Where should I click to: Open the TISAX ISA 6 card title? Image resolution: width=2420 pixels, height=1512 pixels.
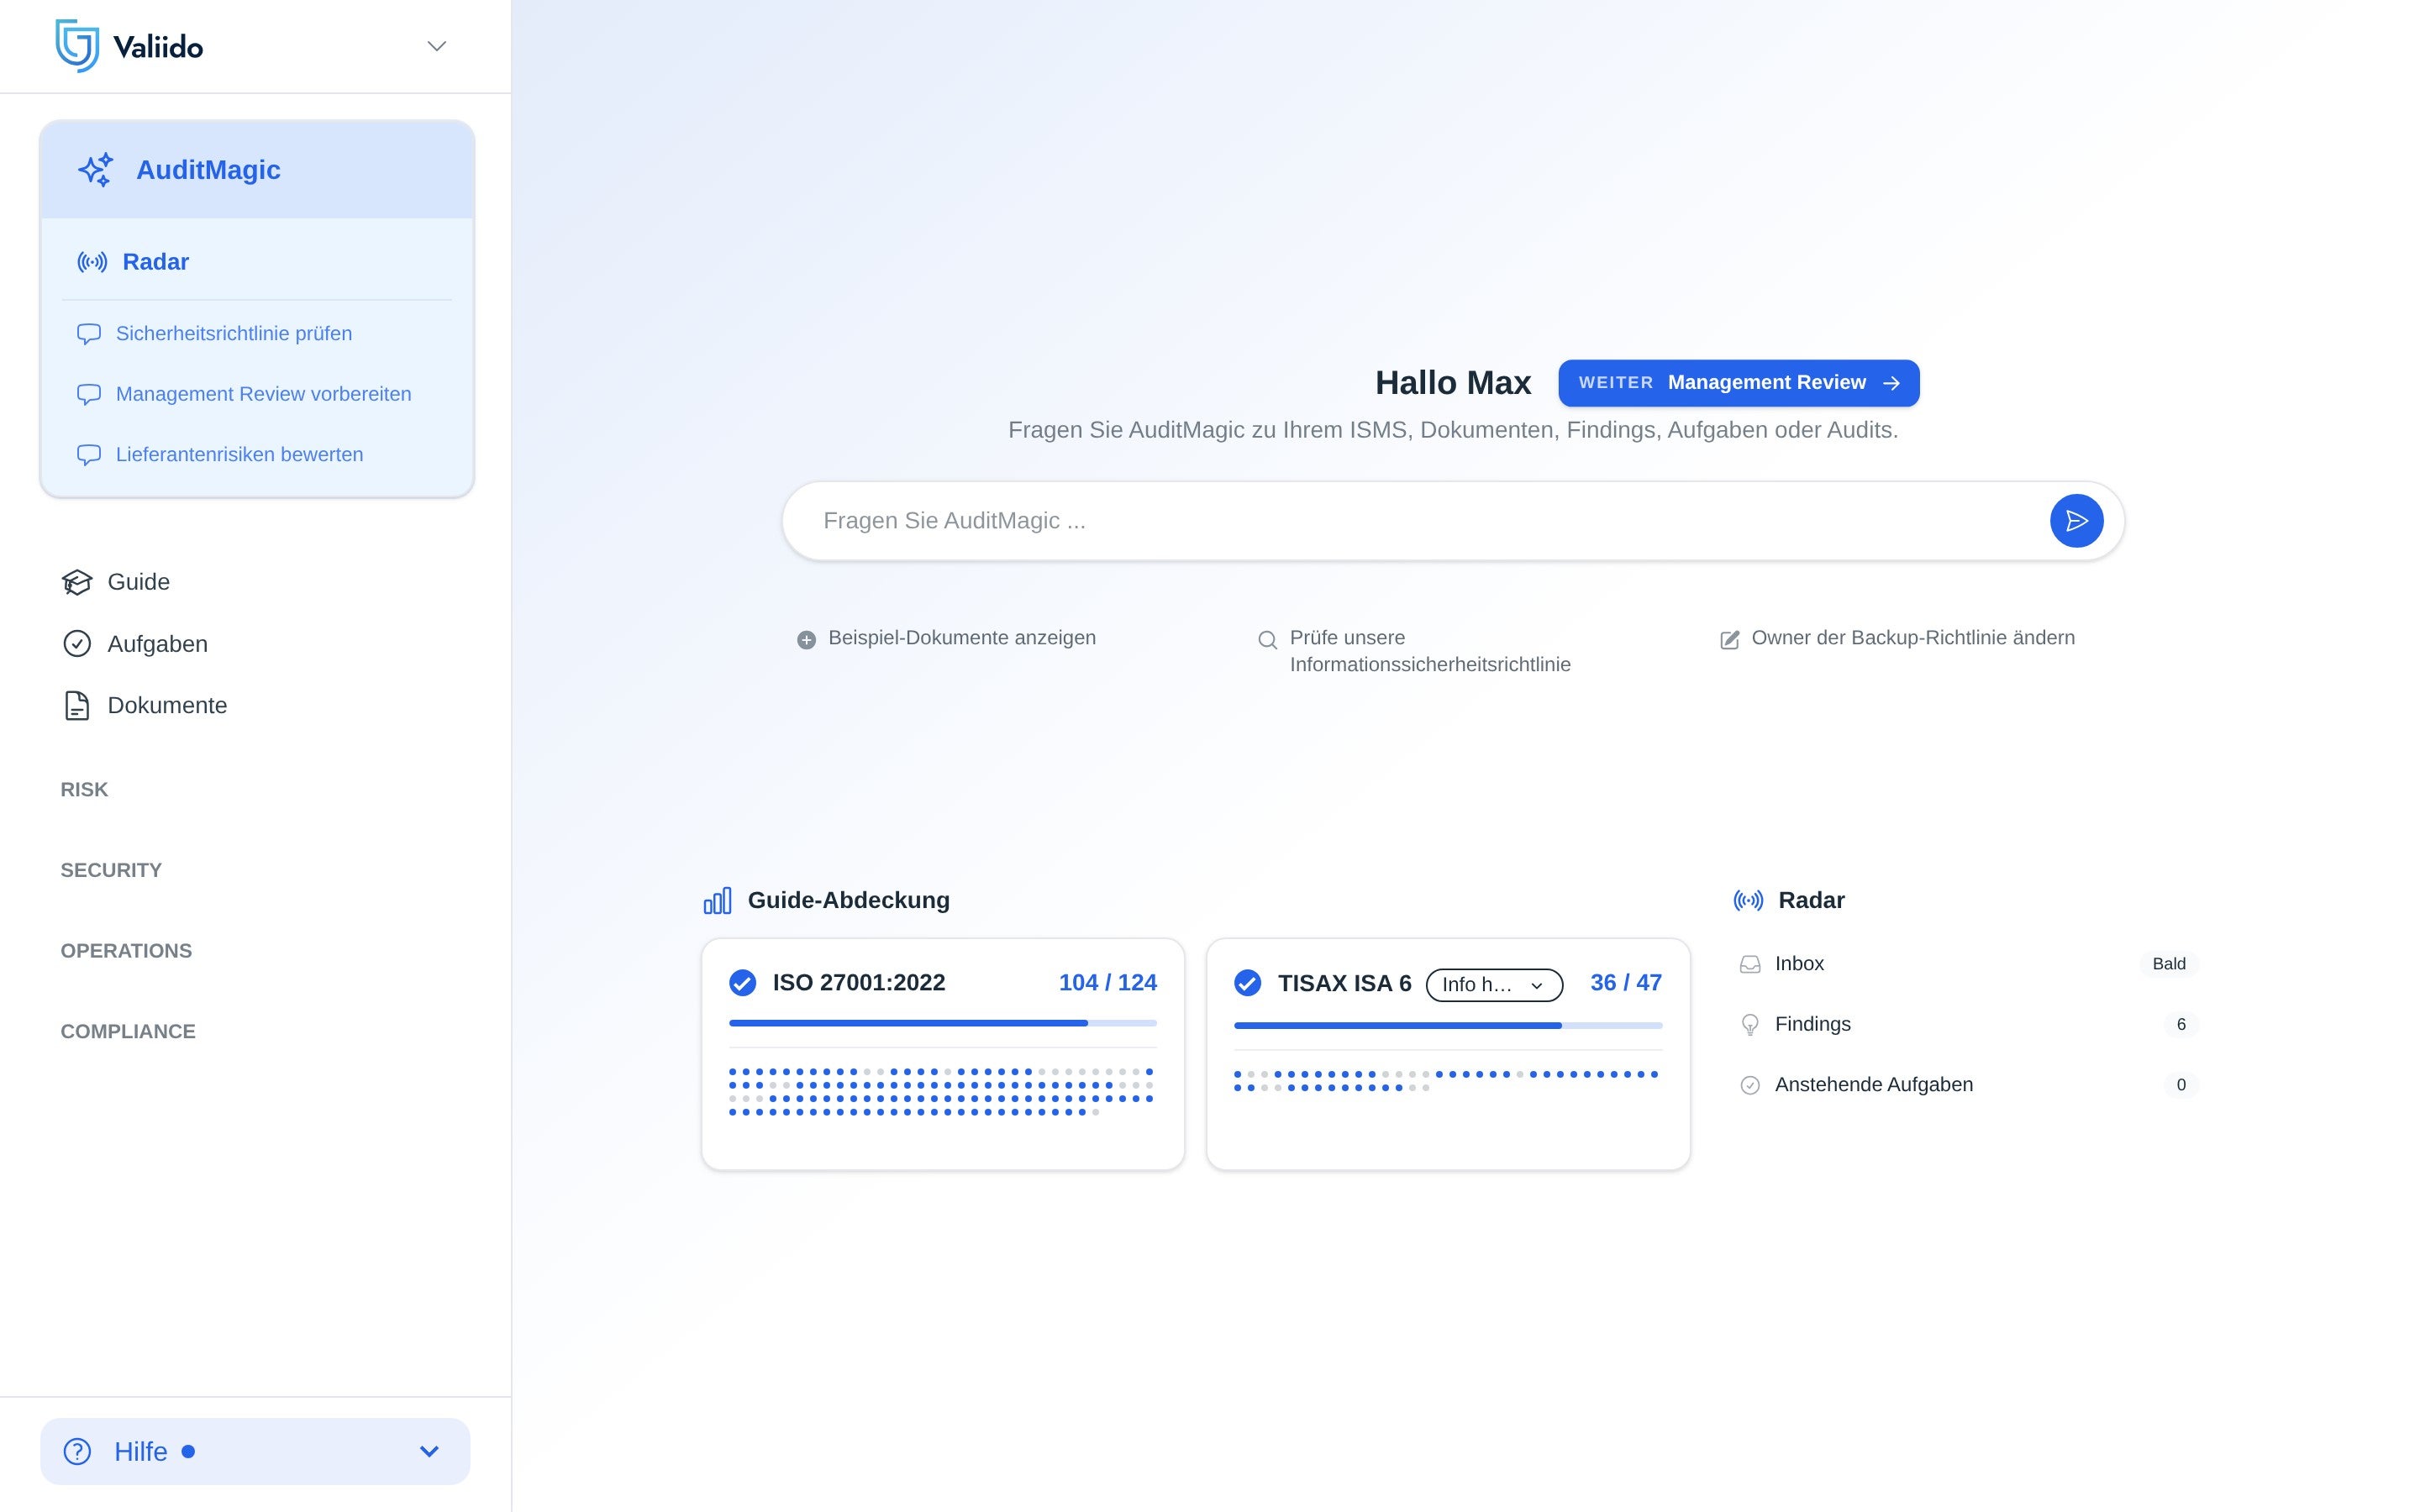pyautogui.click(x=1344, y=984)
